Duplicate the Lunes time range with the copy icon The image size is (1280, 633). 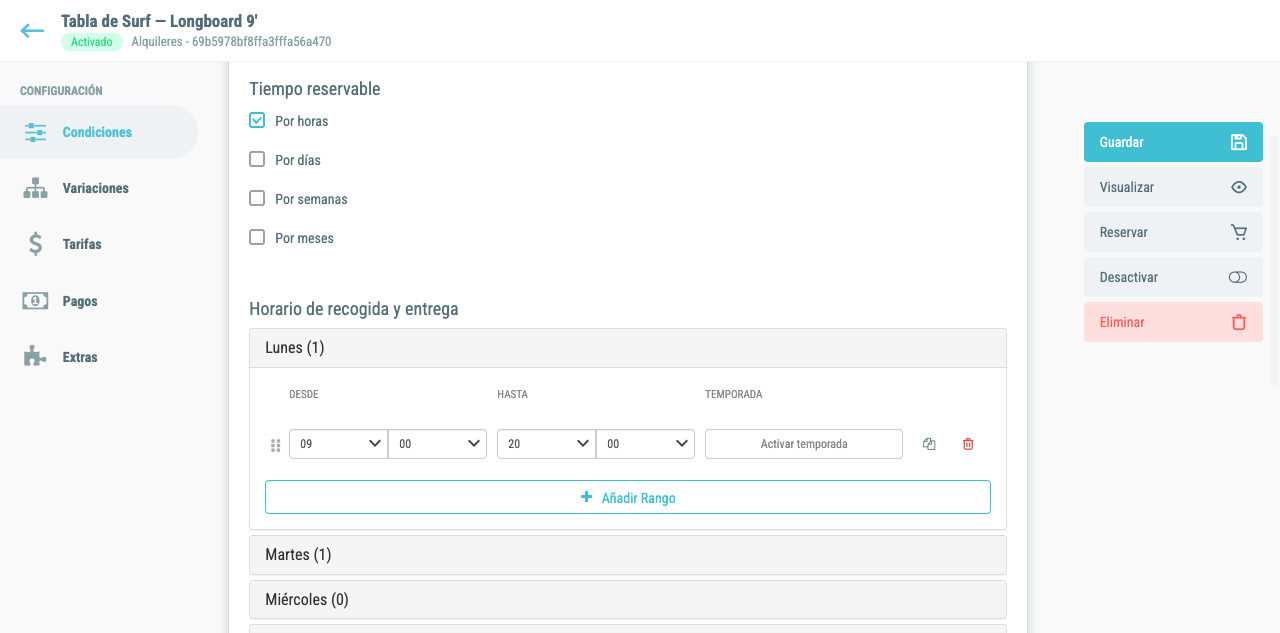929,444
